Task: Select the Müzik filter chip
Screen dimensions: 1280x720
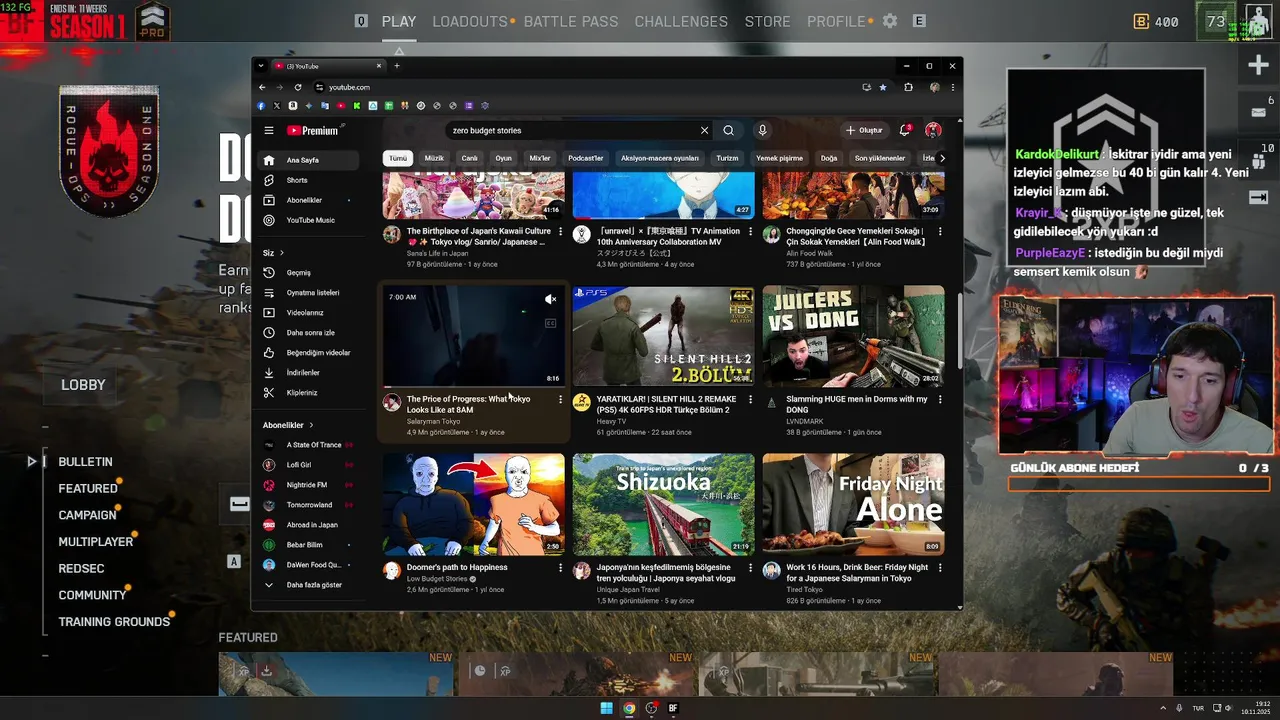Action: (x=434, y=158)
